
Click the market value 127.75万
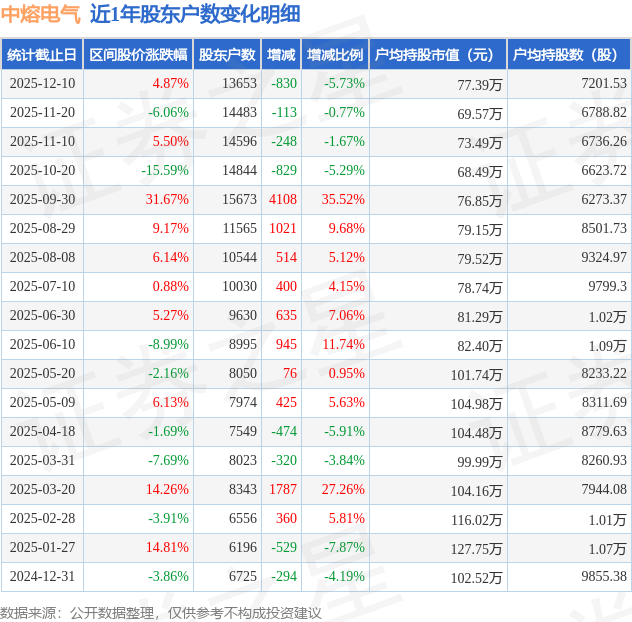(476, 549)
